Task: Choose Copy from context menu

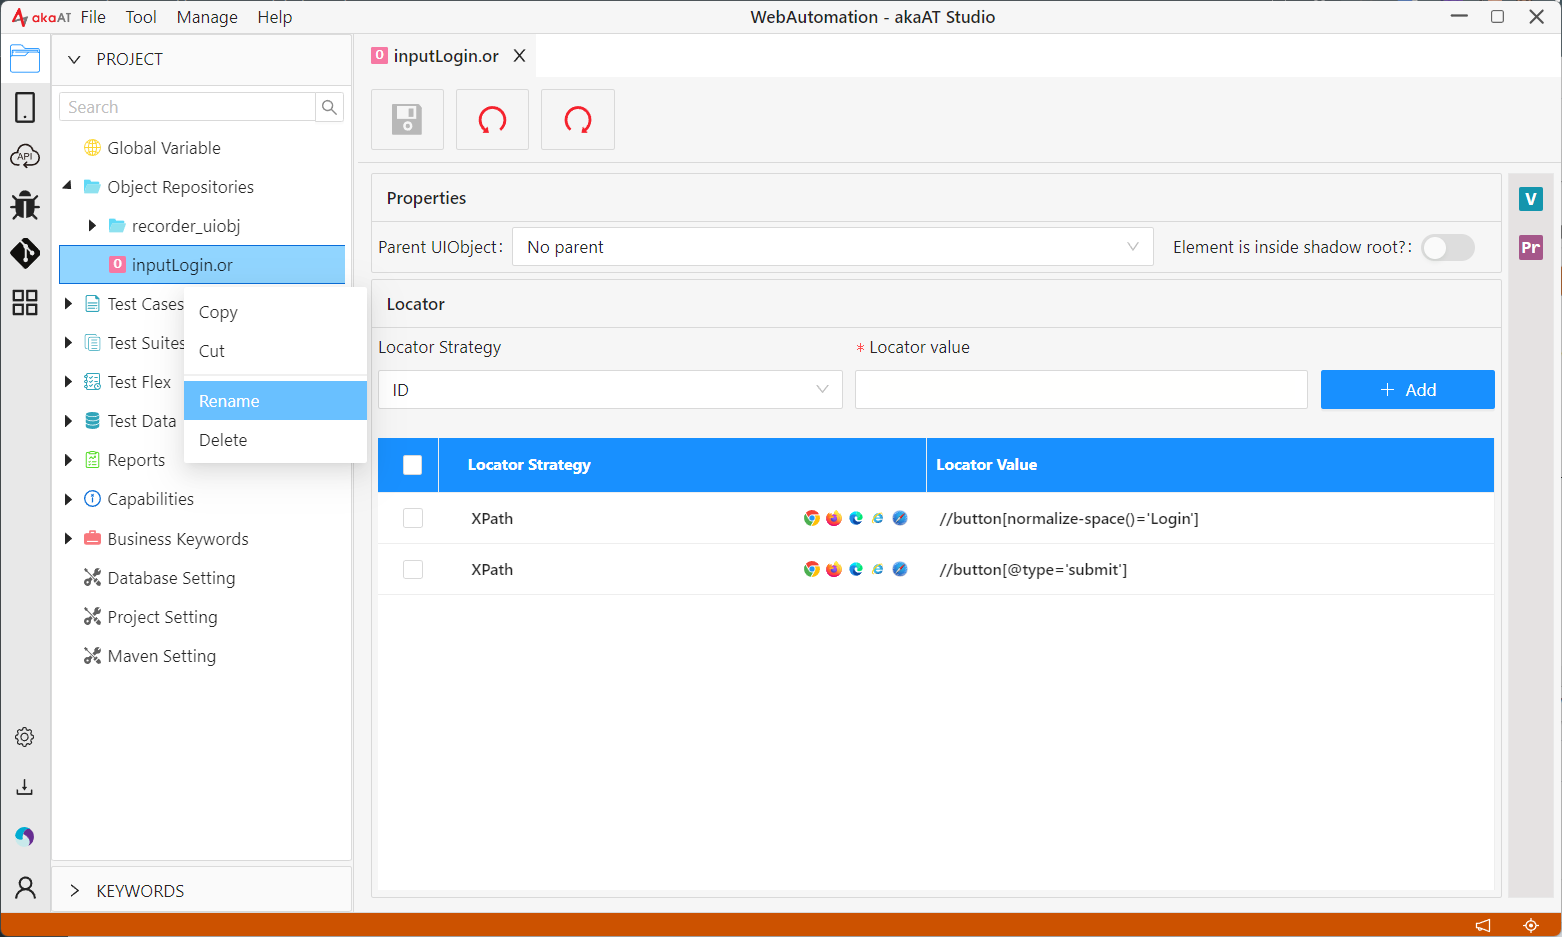Action: pos(275,312)
